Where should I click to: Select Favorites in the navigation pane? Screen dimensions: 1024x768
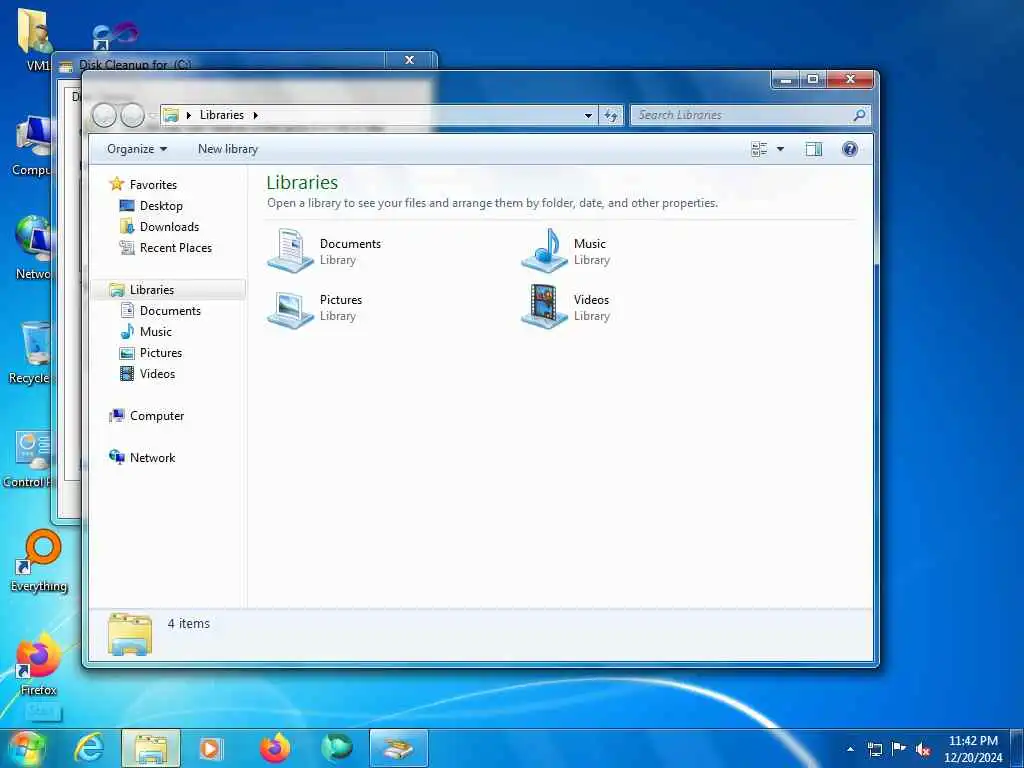coord(143,184)
